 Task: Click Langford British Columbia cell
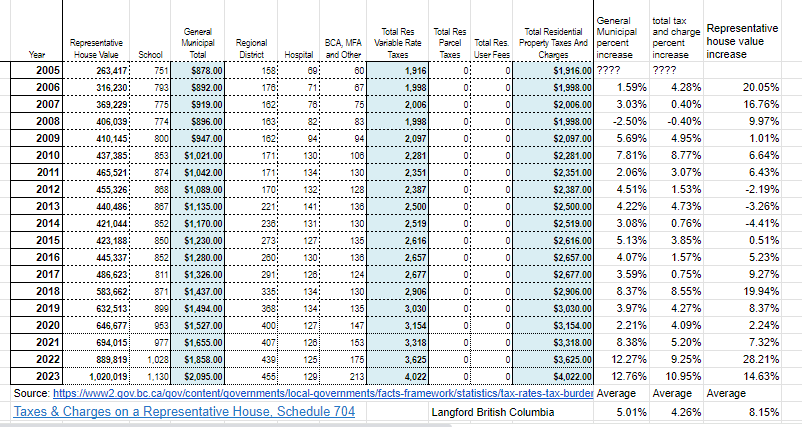pyautogui.click(x=493, y=412)
